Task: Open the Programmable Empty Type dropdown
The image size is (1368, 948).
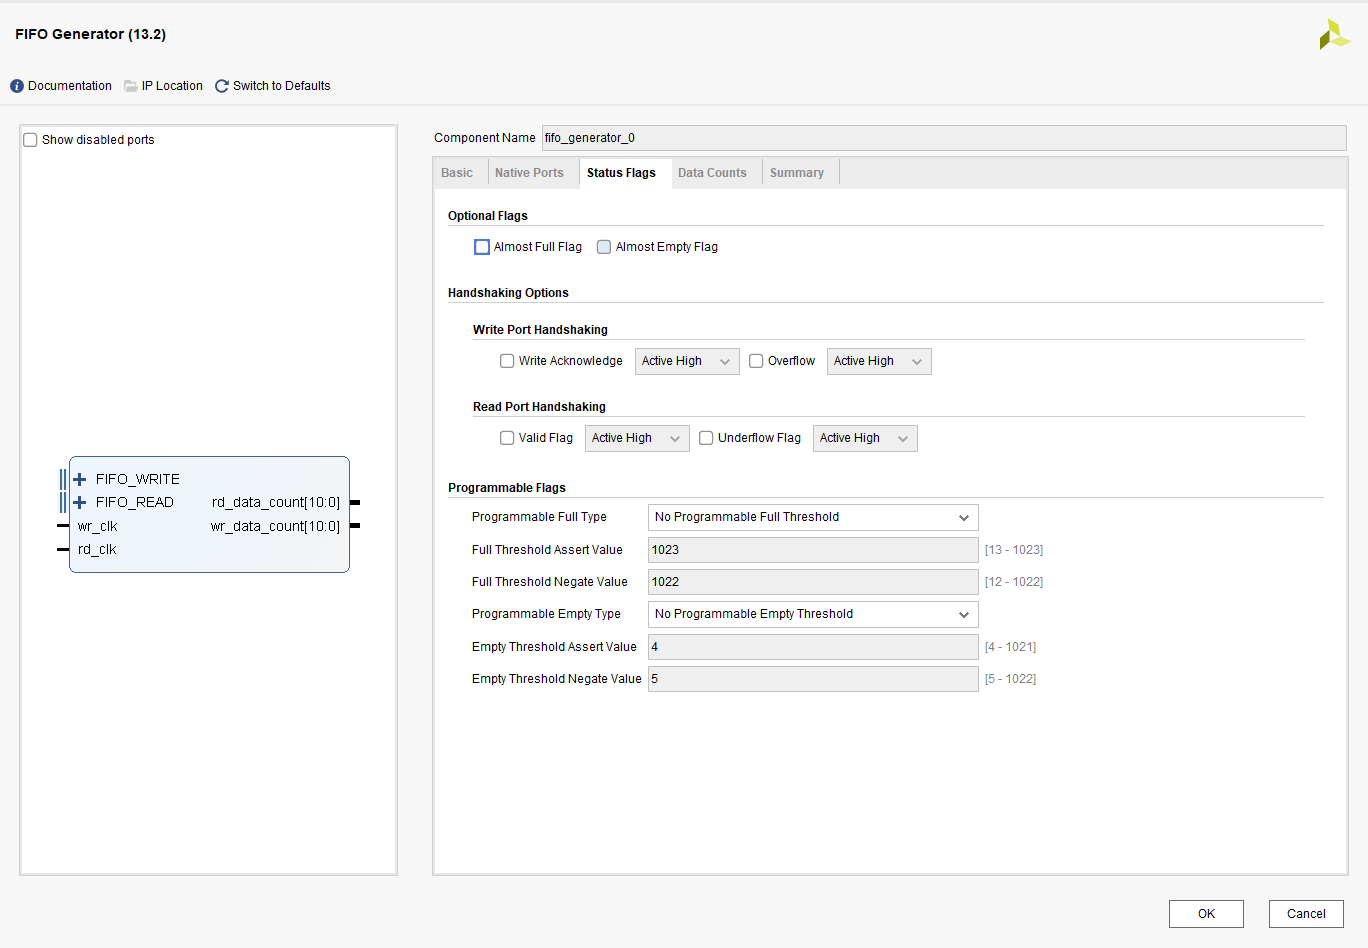Action: [x=812, y=614]
